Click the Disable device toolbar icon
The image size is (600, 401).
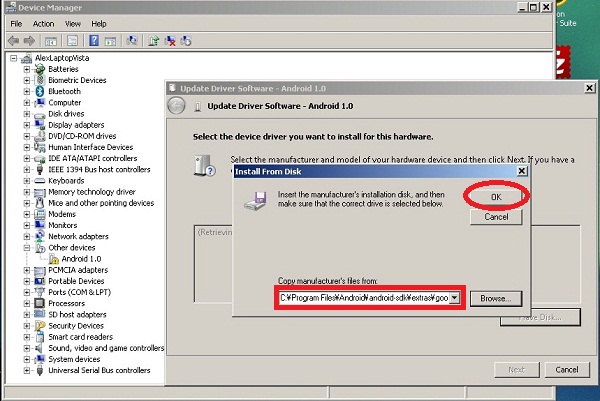[186, 41]
